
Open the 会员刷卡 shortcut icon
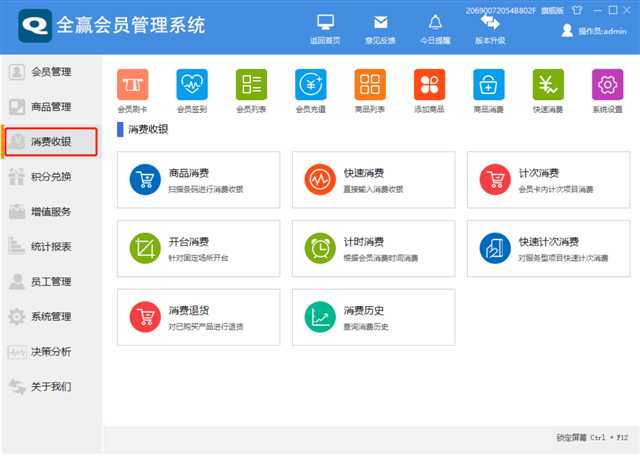click(133, 85)
